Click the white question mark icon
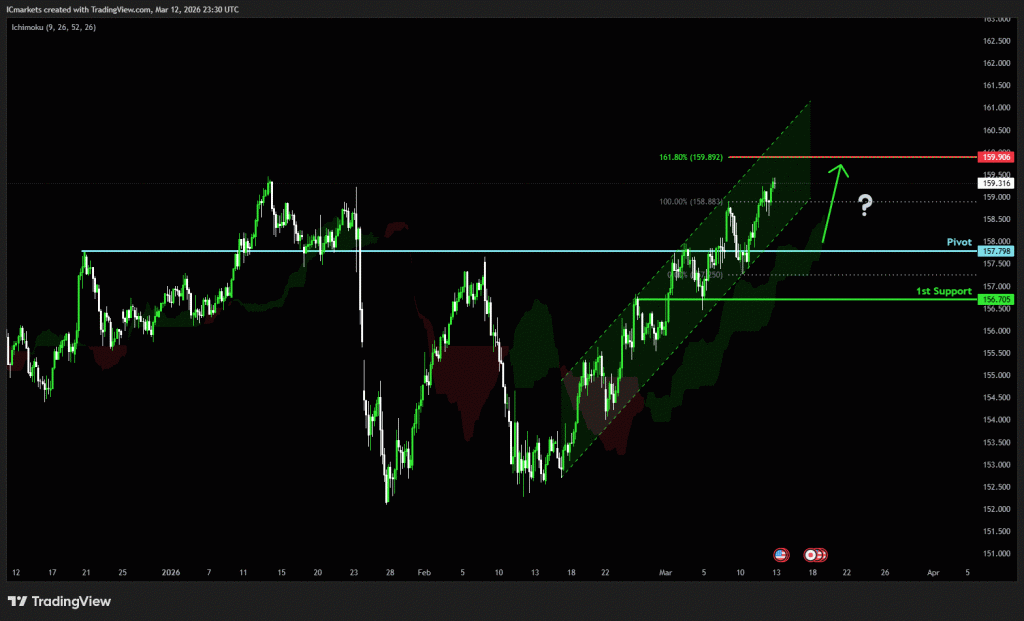The width and height of the screenshot is (1024, 621). 865,205
